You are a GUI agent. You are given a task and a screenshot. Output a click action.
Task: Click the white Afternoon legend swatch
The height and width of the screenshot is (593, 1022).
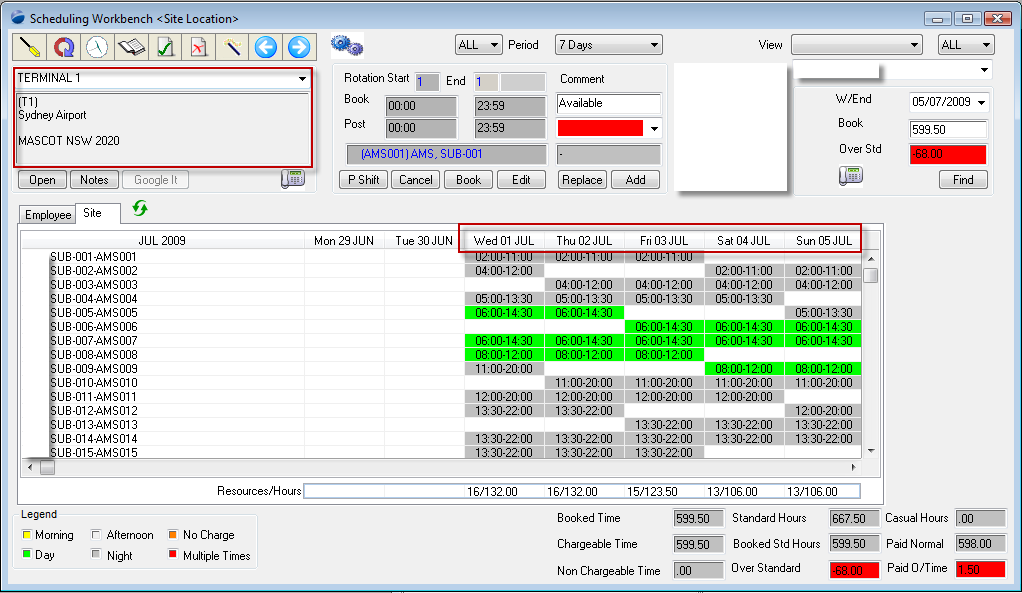pyautogui.click(x=96, y=534)
